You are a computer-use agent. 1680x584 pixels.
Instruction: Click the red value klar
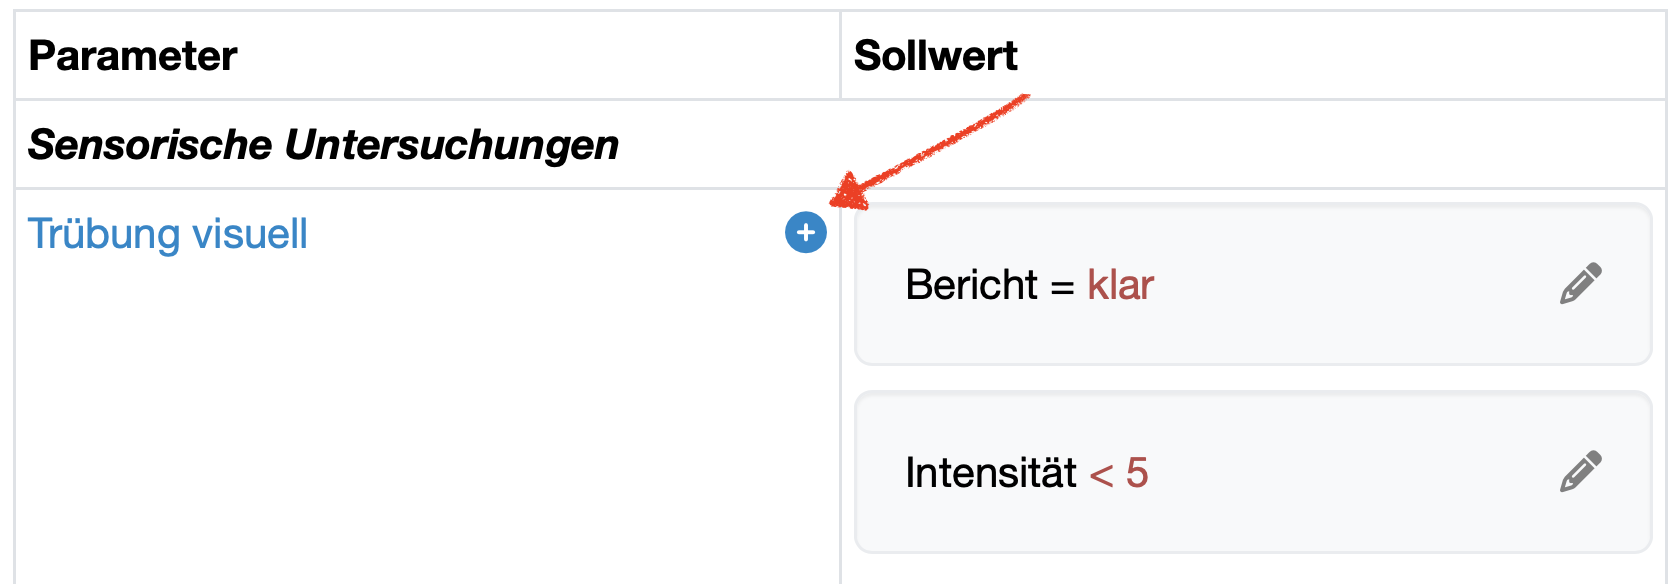[1120, 285]
